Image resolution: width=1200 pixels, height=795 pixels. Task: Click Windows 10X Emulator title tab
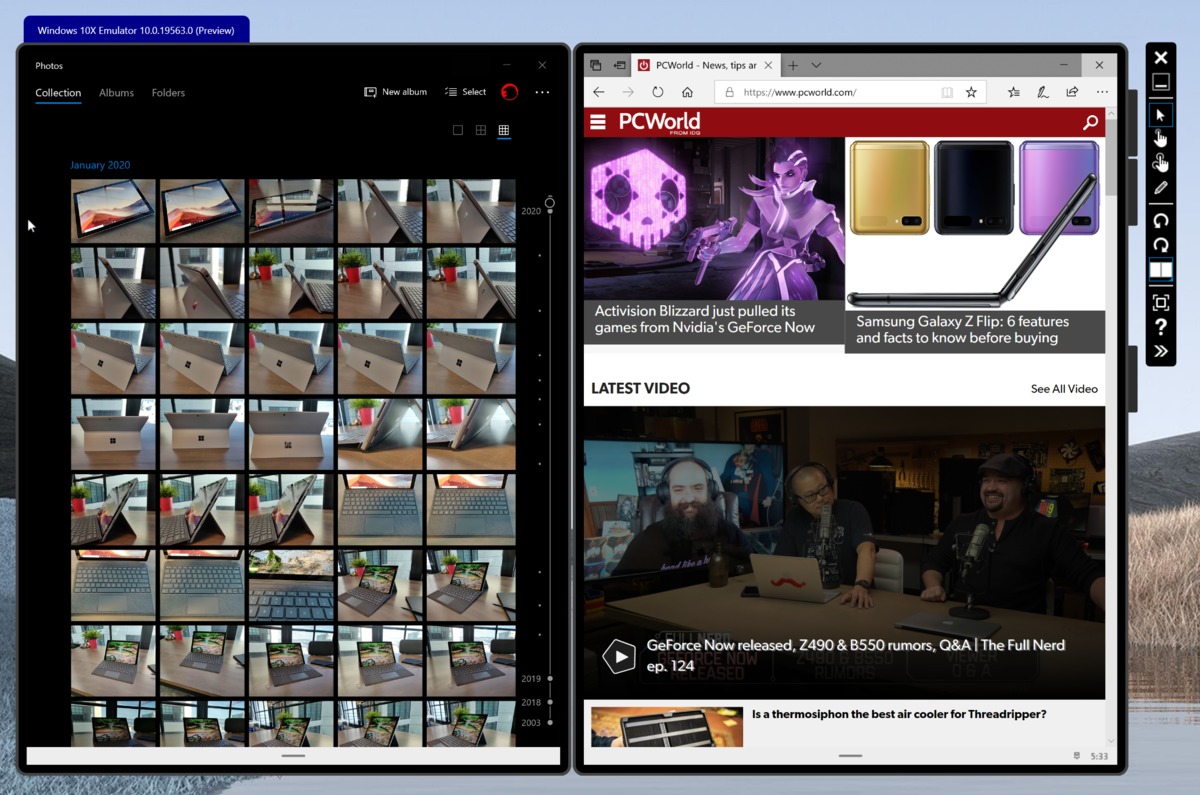pos(136,30)
